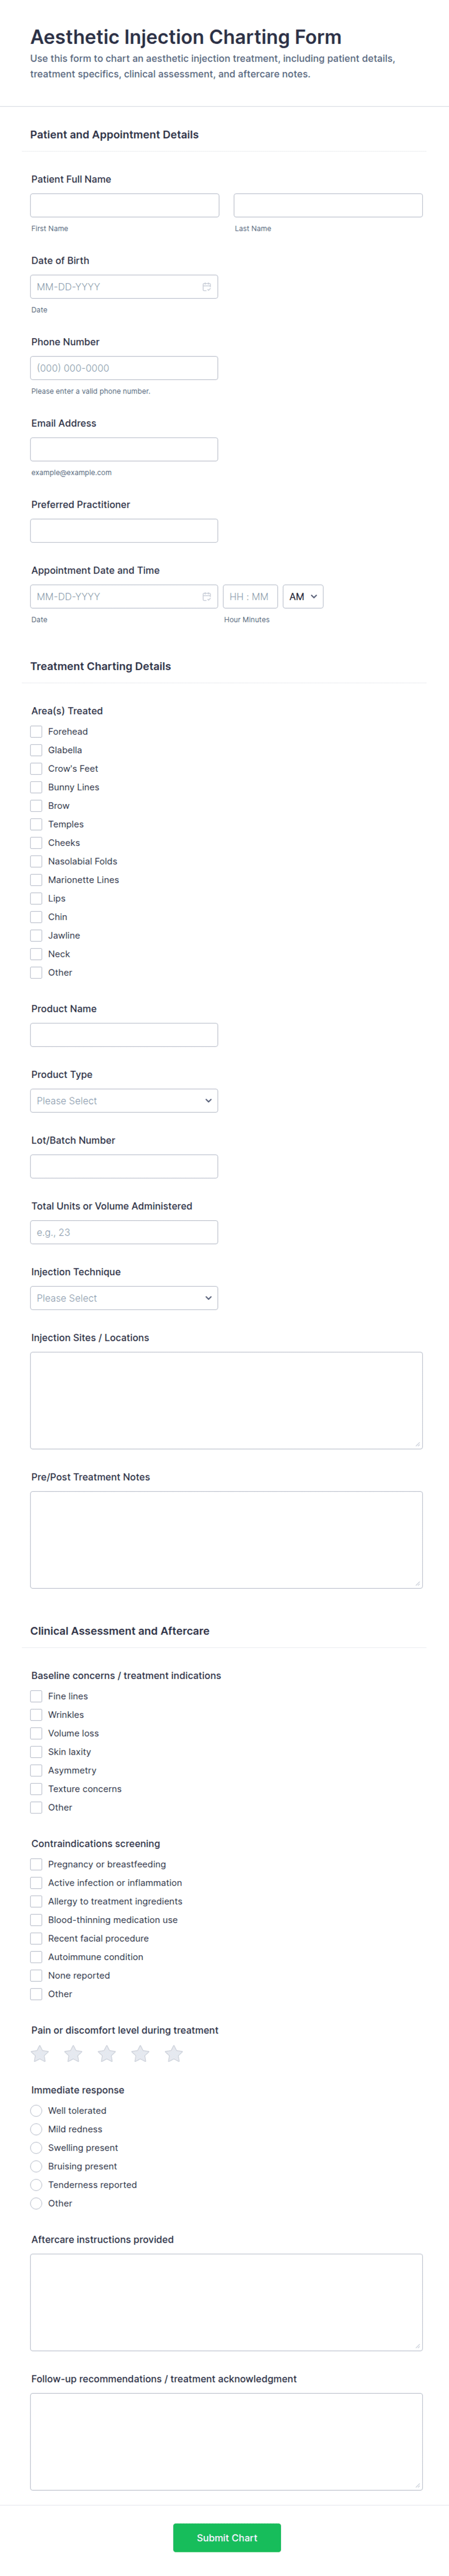Tick the Nasolabial Folds checkbox
Image resolution: width=449 pixels, height=2576 pixels.
pyautogui.click(x=36, y=861)
